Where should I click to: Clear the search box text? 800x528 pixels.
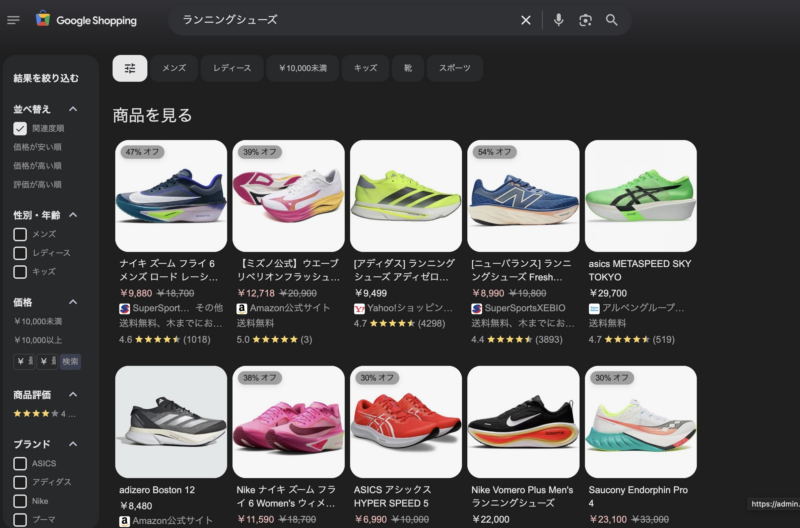(x=526, y=20)
